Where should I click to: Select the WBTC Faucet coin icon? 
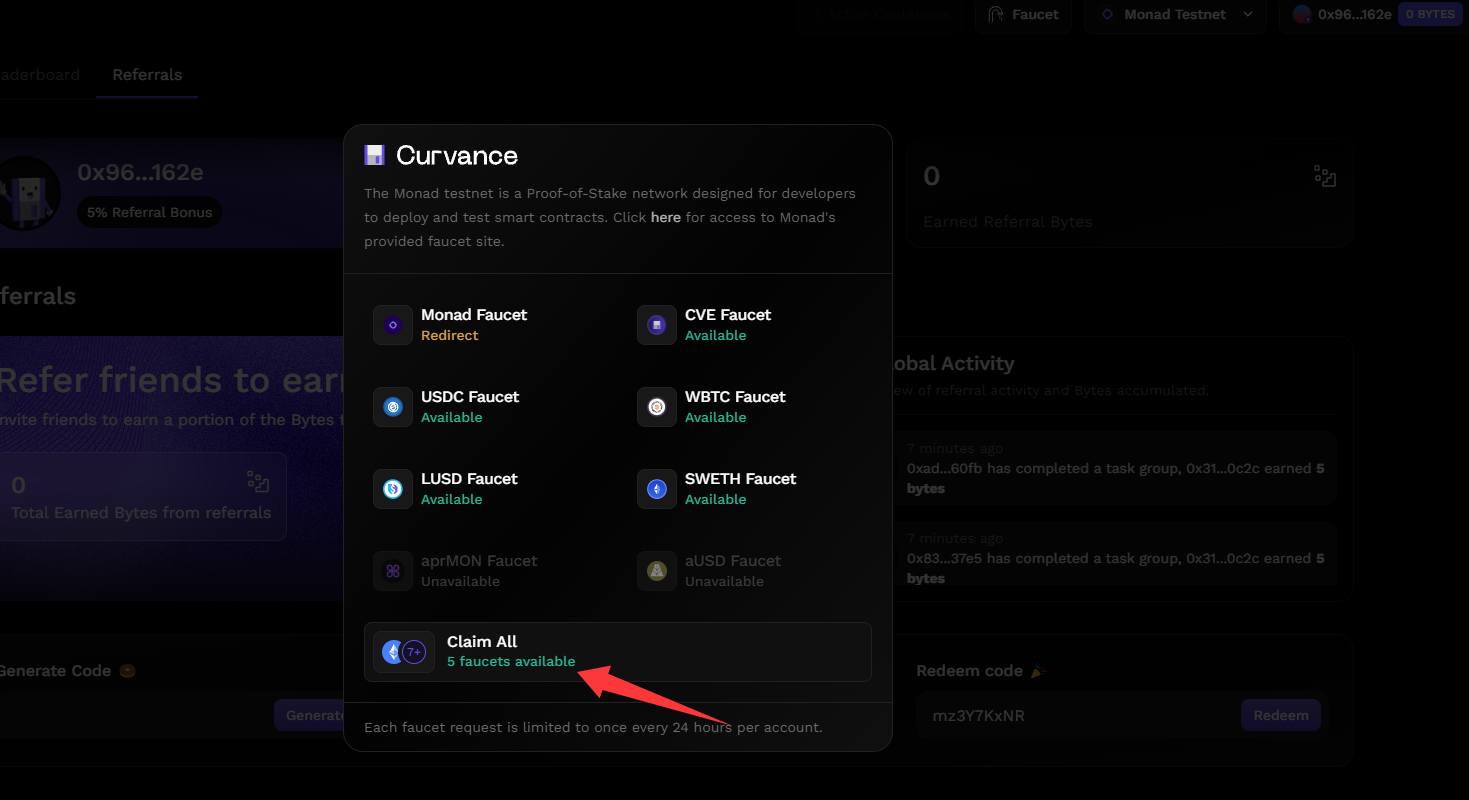tap(657, 407)
